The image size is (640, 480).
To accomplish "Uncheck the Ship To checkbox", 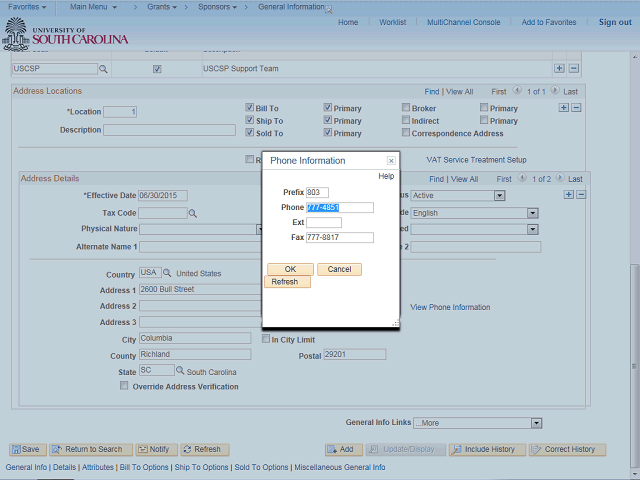I will coord(249,120).
